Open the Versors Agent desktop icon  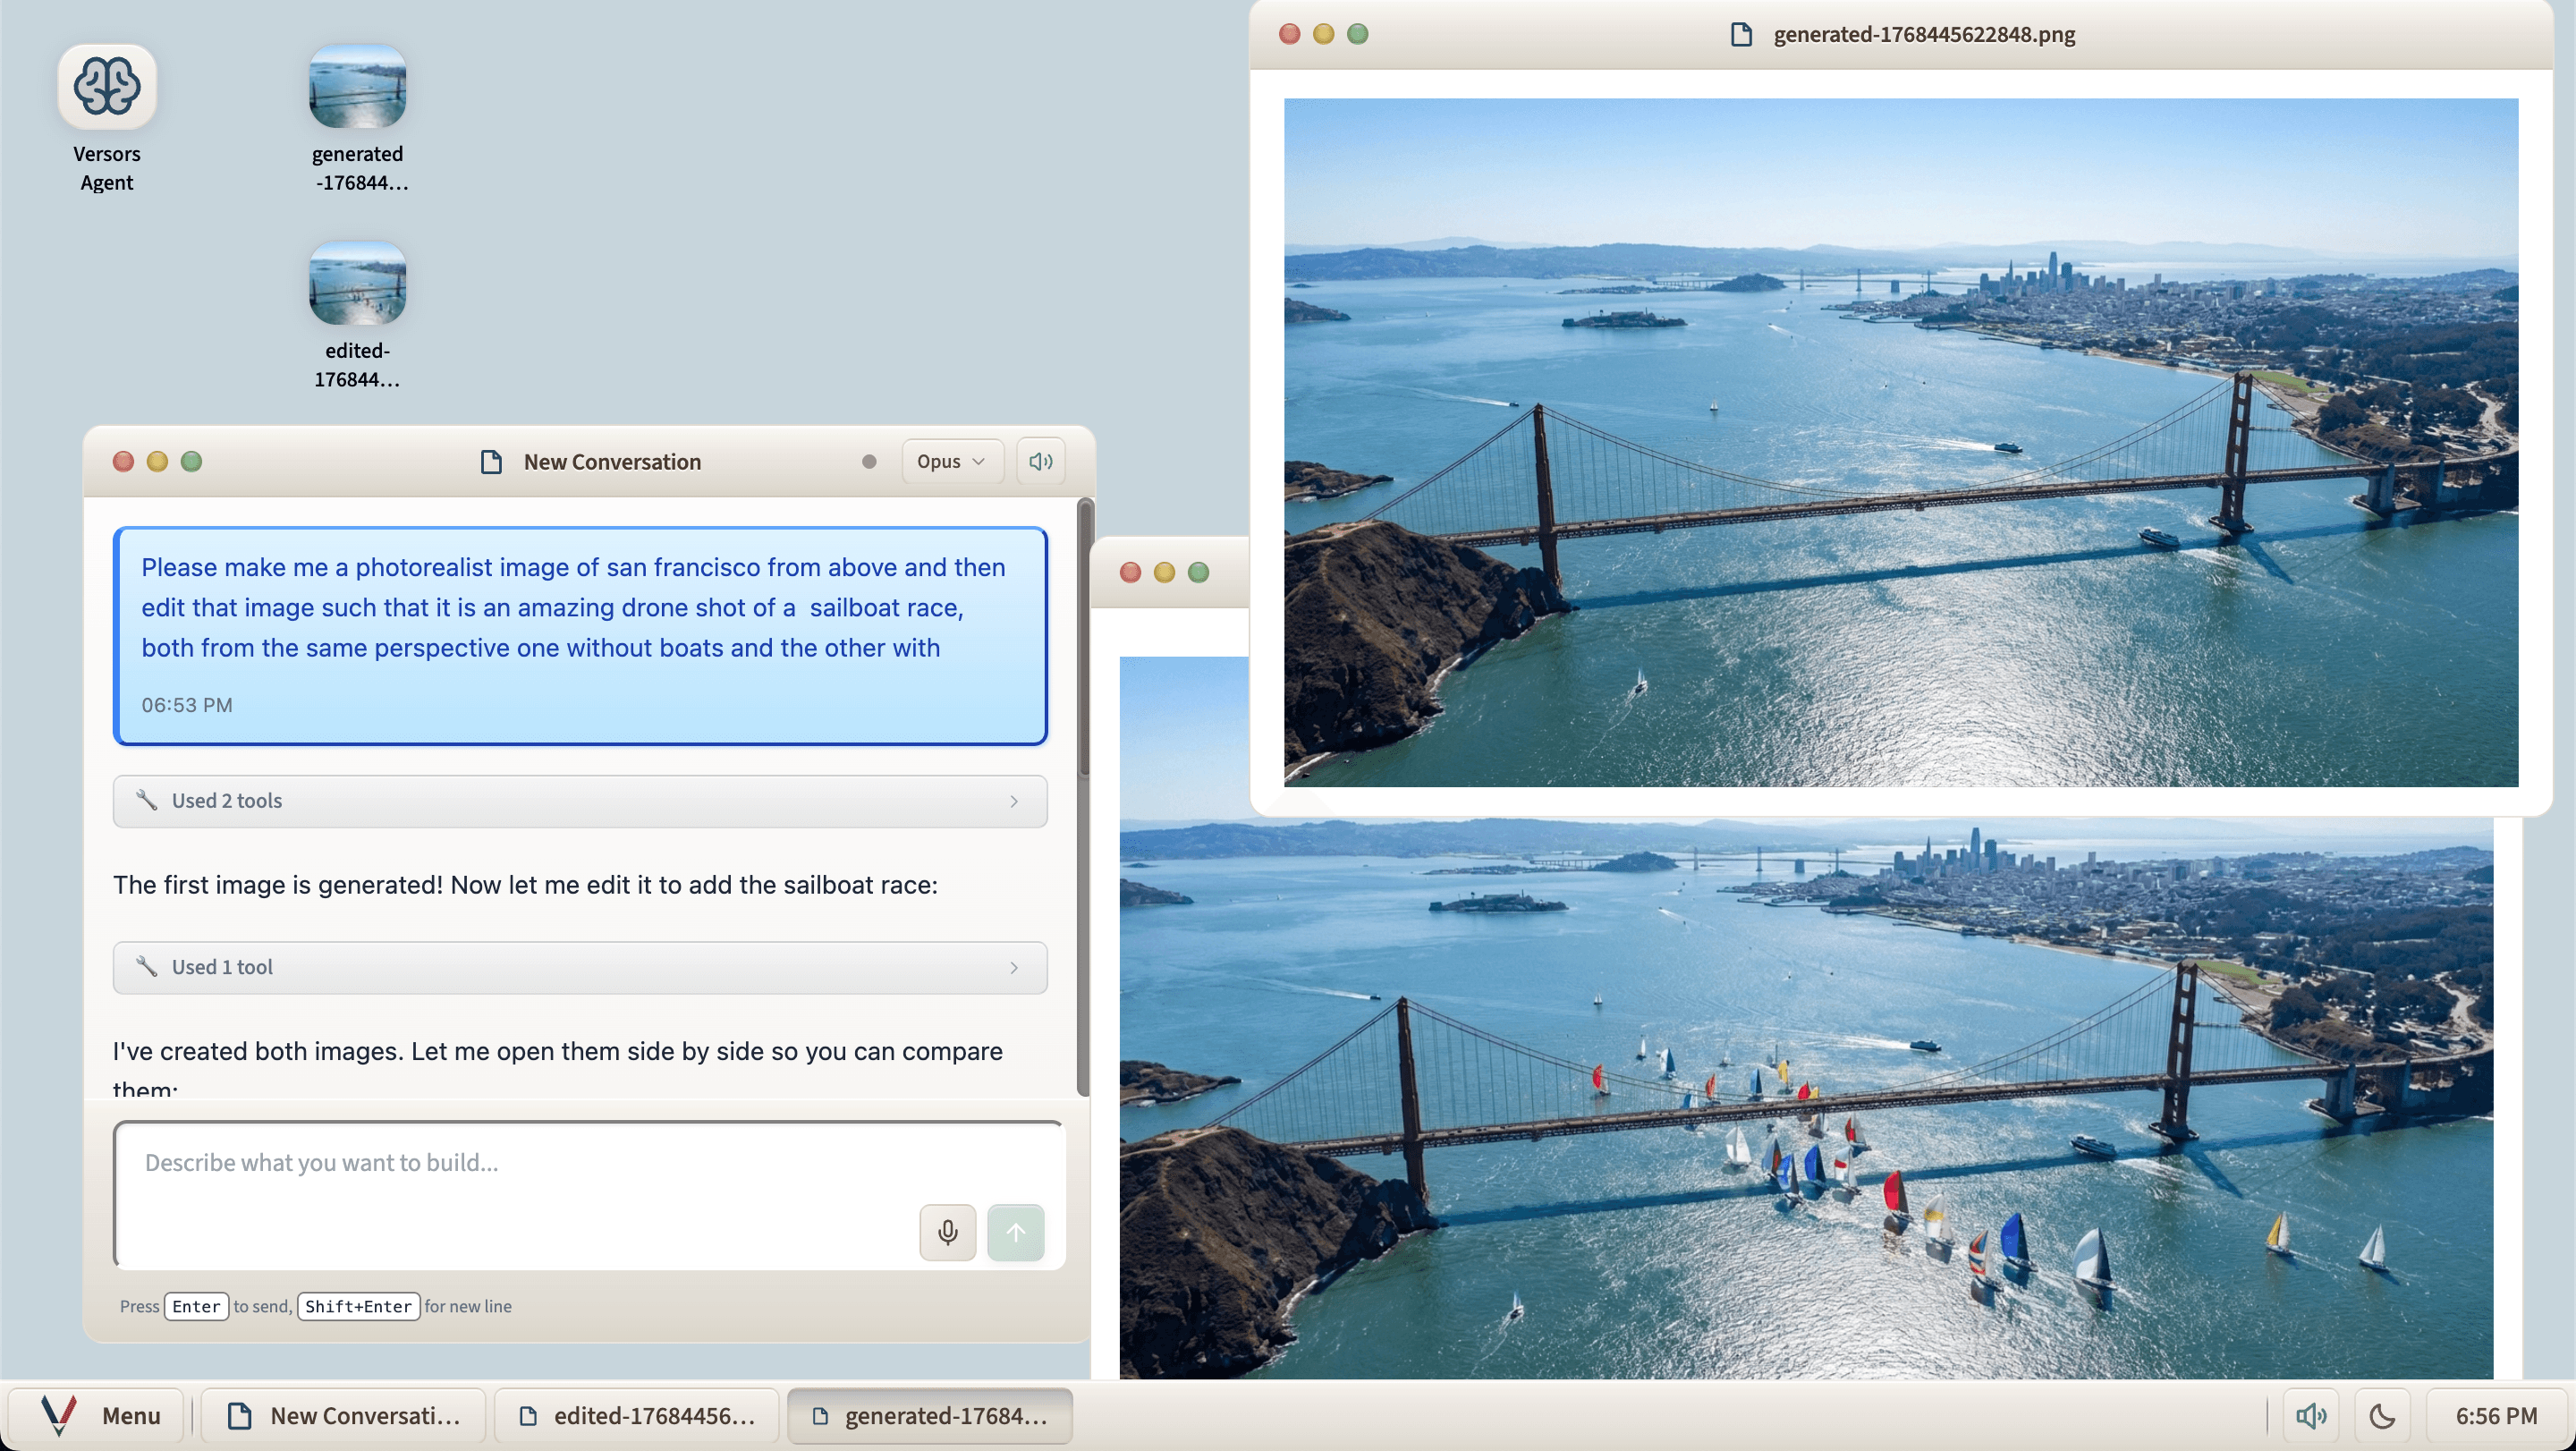point(106,87)
